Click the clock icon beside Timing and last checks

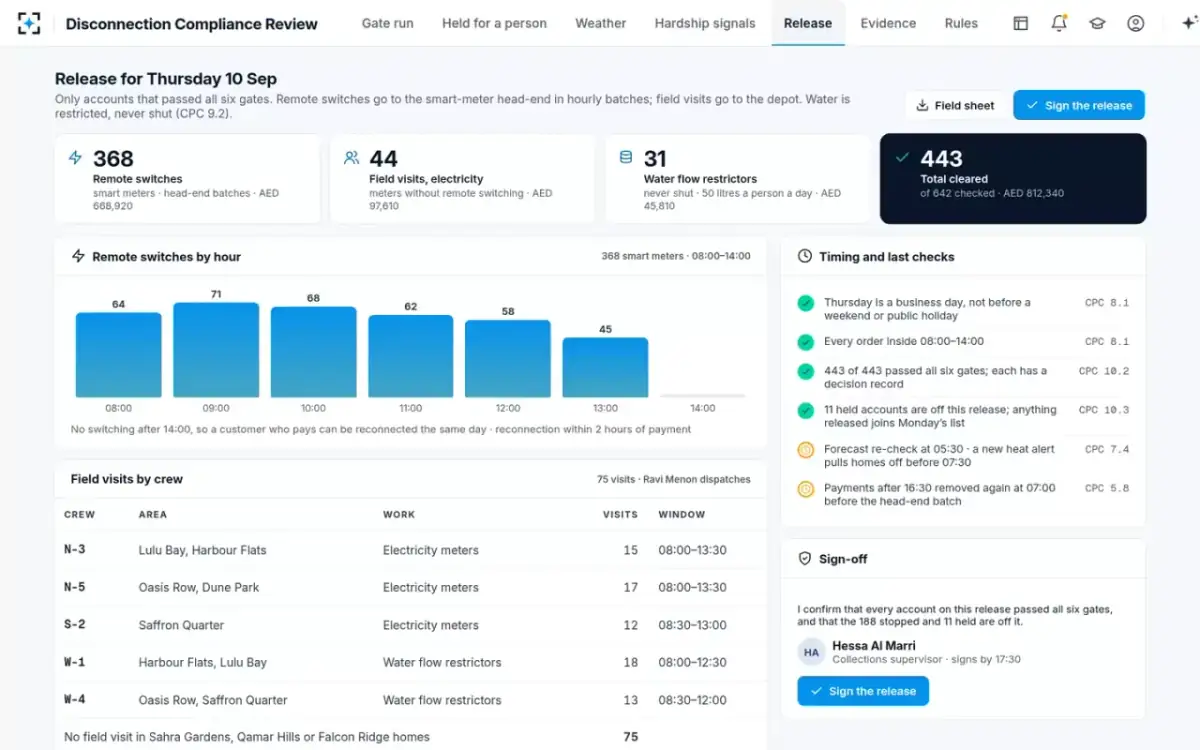click(805, 256)
